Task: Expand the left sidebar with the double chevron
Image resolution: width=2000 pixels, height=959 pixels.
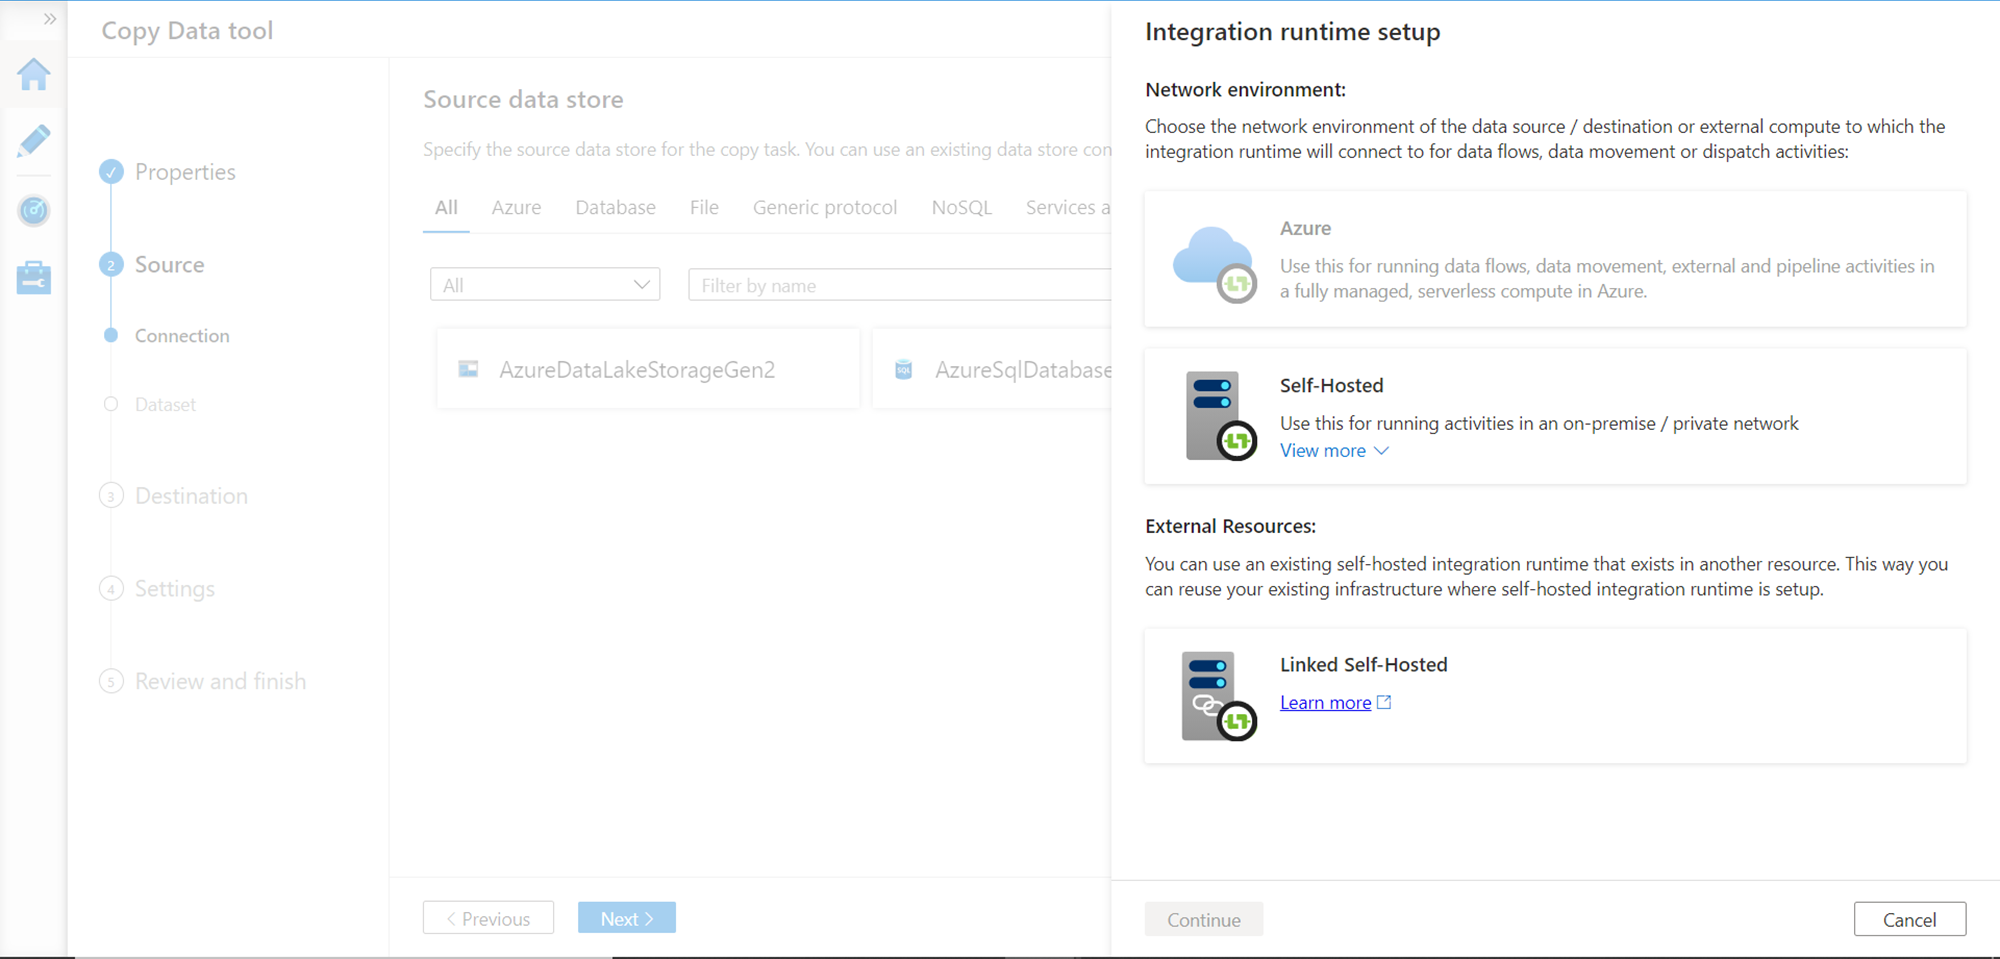Action: click(x=49, y=19)
